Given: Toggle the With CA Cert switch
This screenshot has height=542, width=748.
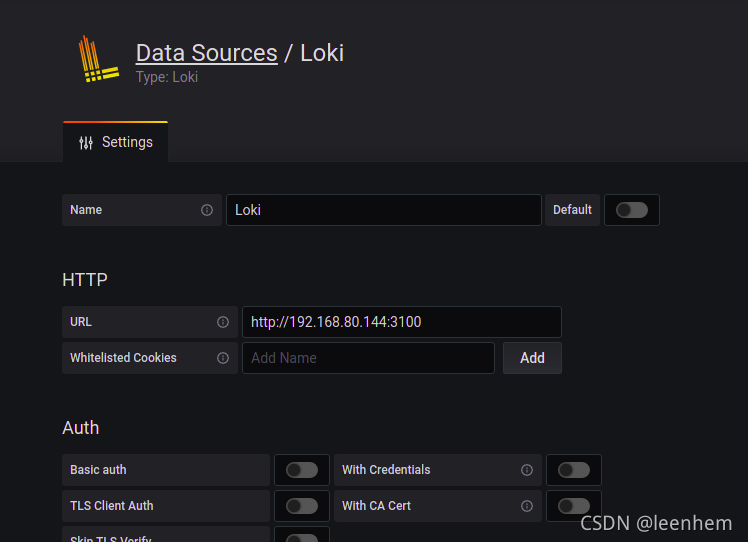Looking at the screenshot, I should [574, 506].
